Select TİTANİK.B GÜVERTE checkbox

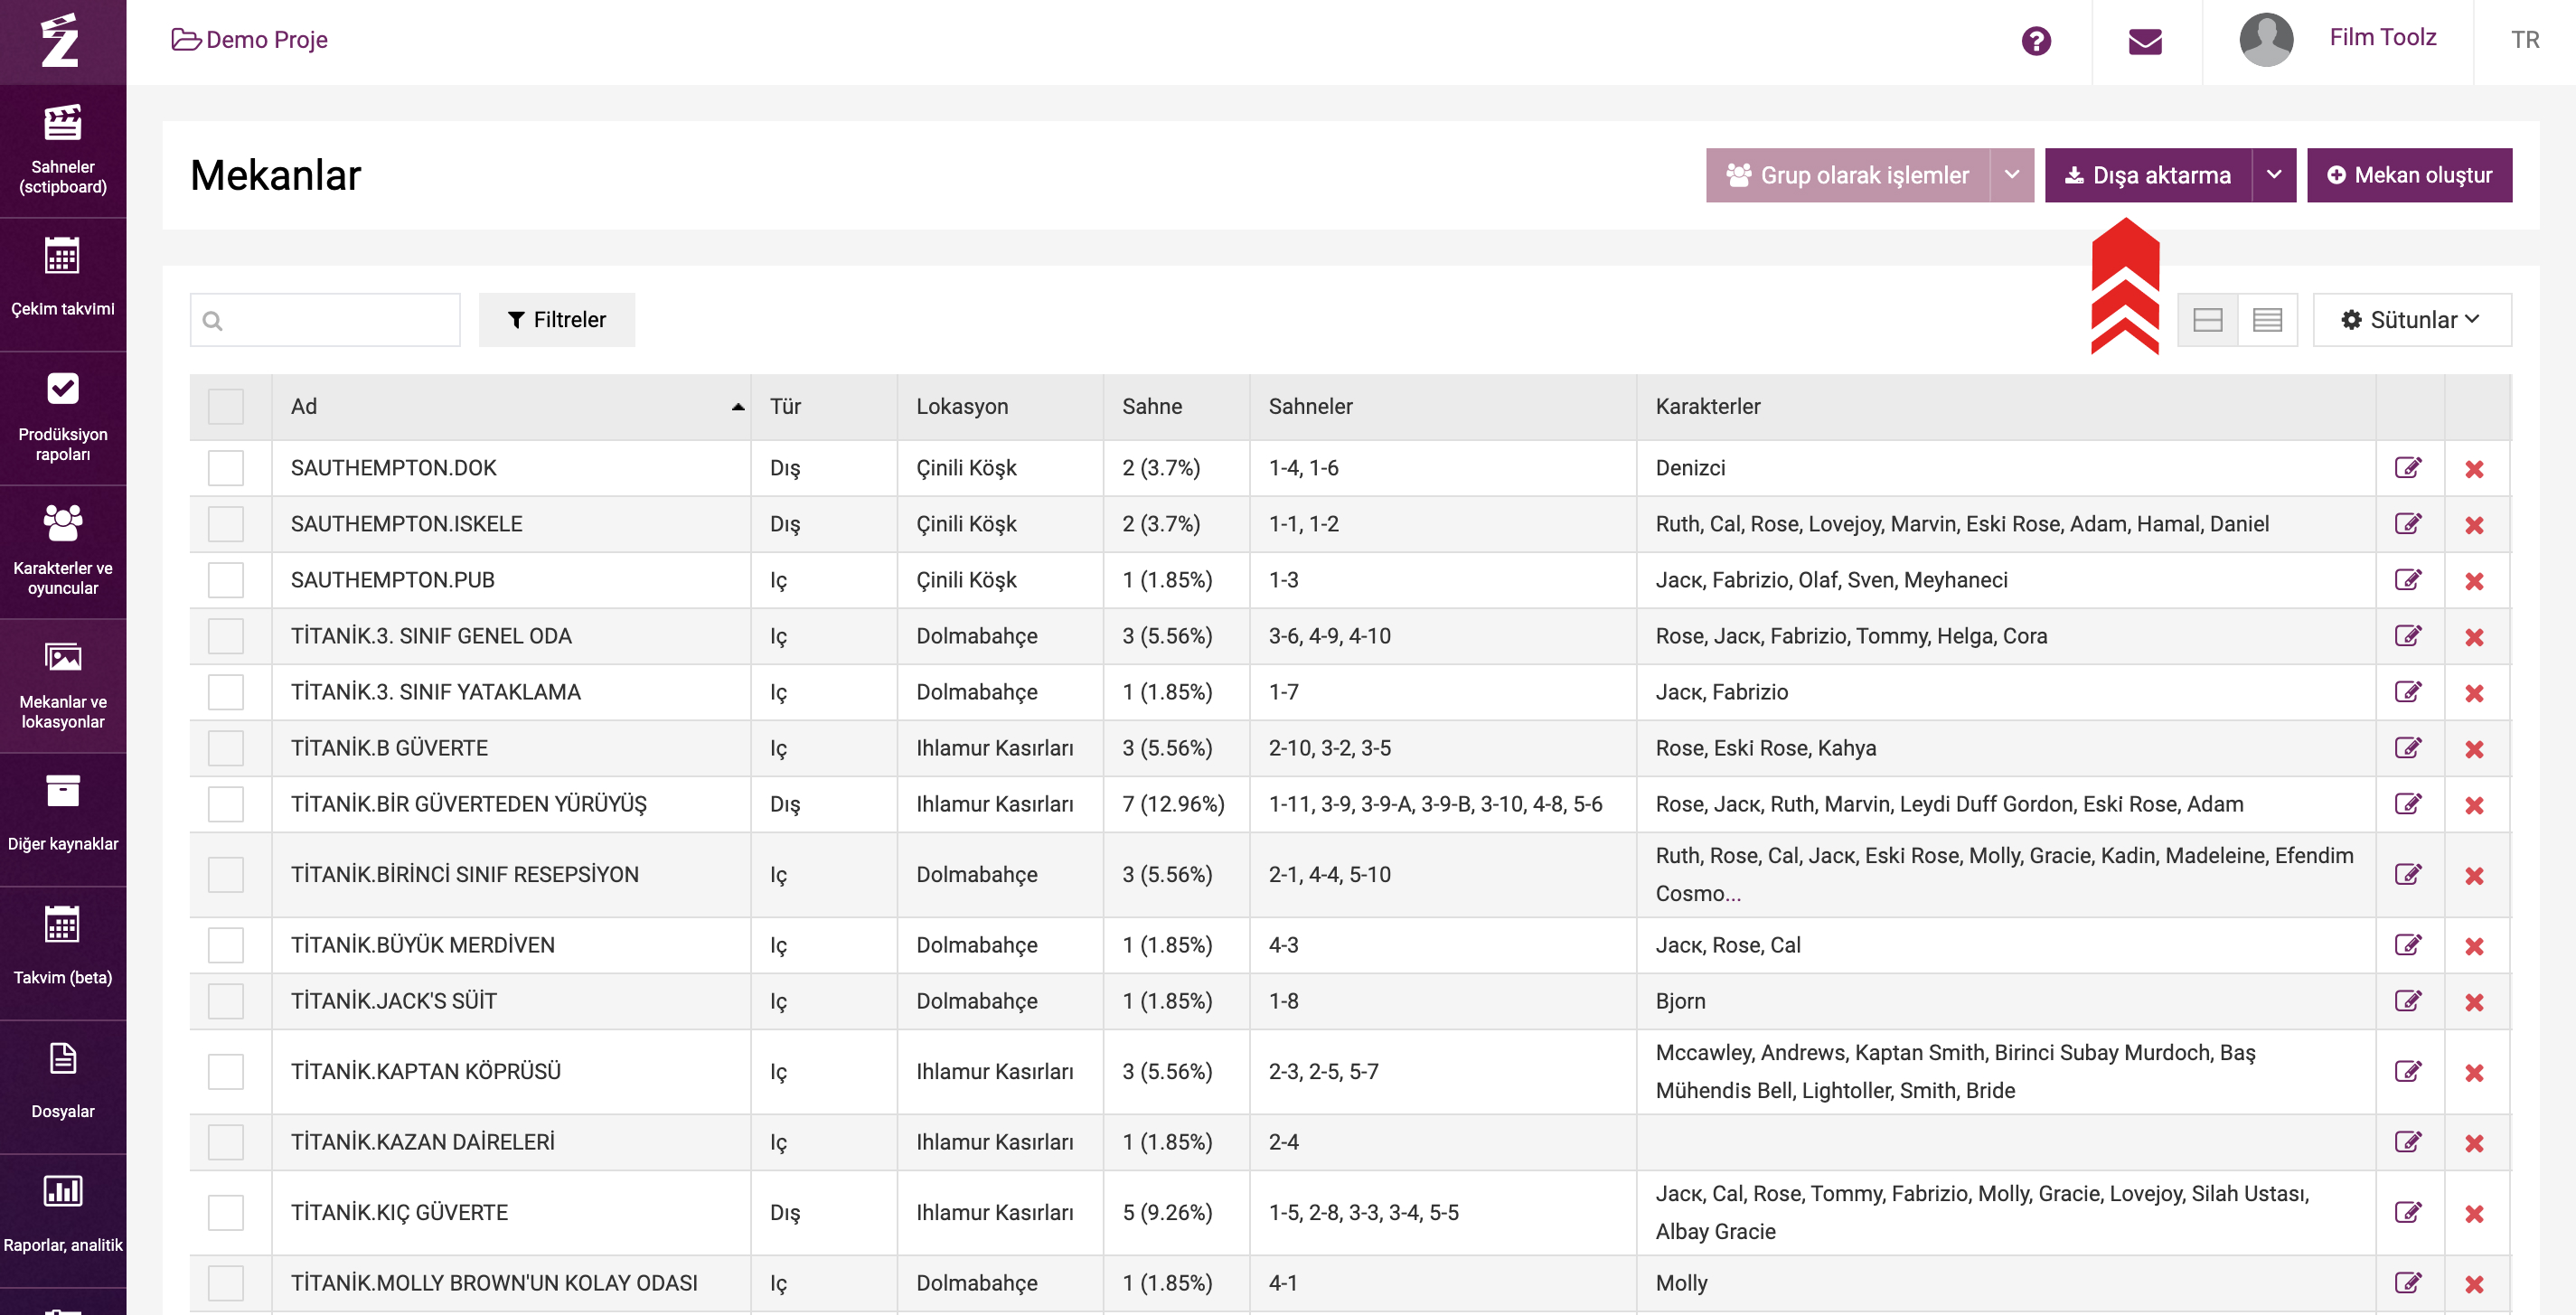click(226, 748)
